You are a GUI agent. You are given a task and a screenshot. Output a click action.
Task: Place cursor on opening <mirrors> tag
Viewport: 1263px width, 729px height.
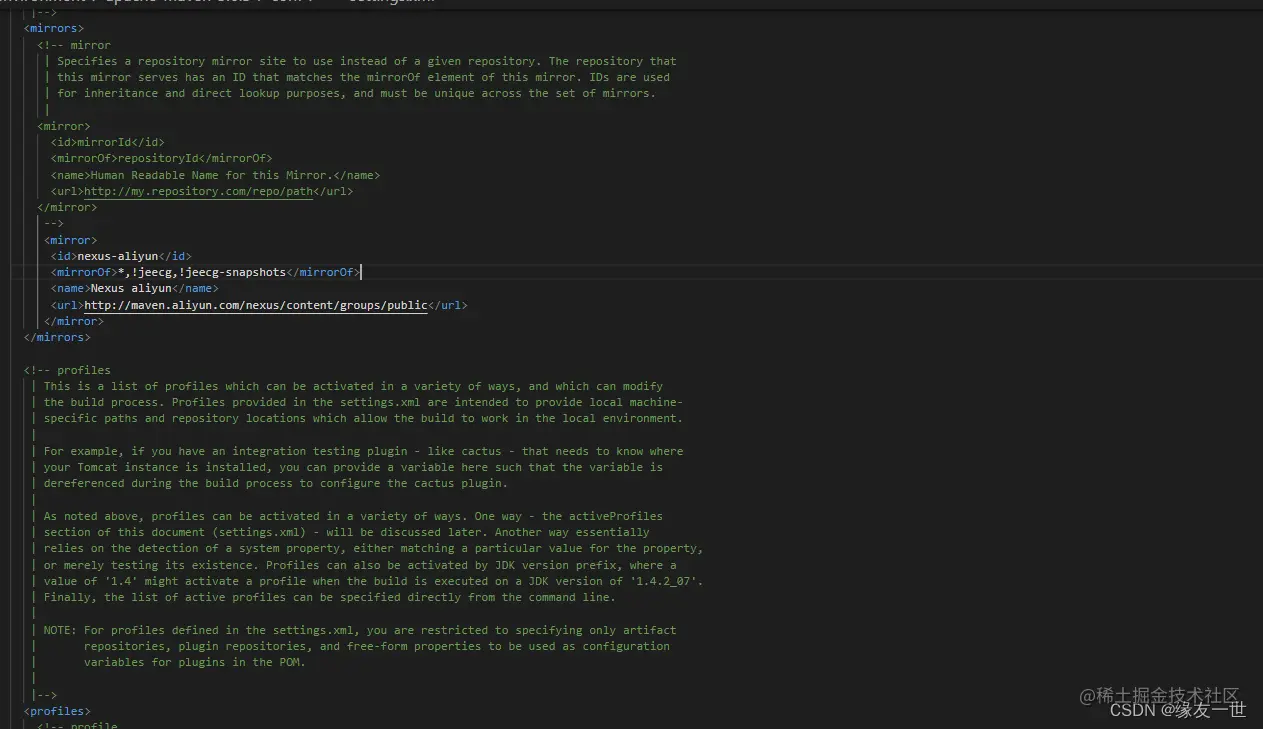pos(54,28)
